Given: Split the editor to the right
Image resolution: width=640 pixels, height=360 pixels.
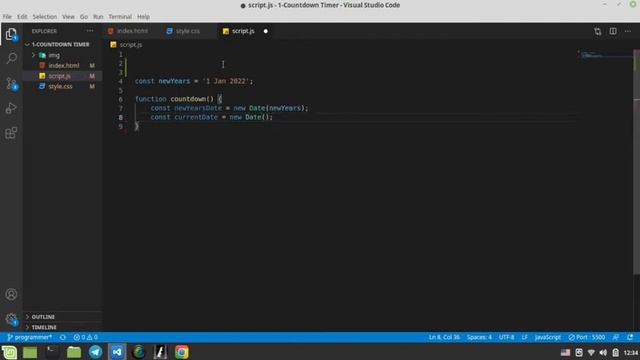Looking at the screenshot, I should [613, 31].
